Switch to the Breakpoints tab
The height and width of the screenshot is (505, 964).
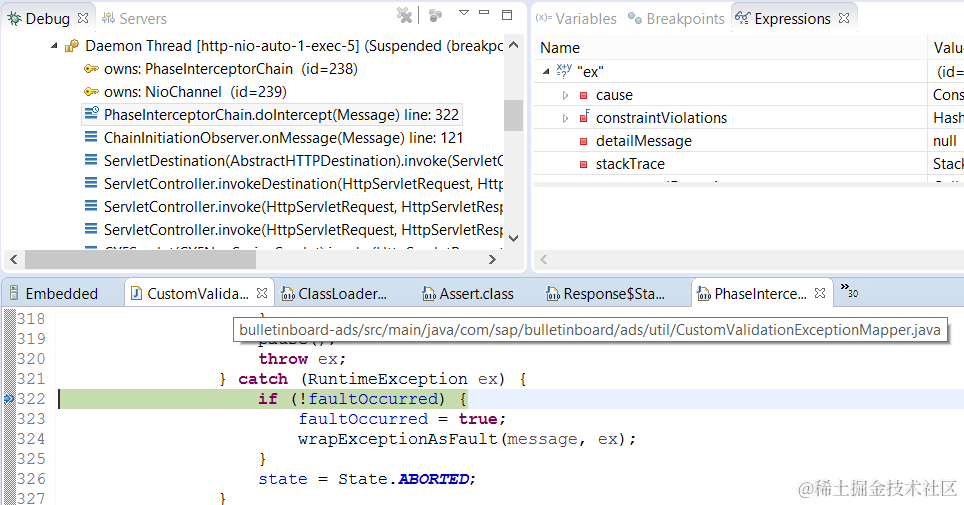676,18
